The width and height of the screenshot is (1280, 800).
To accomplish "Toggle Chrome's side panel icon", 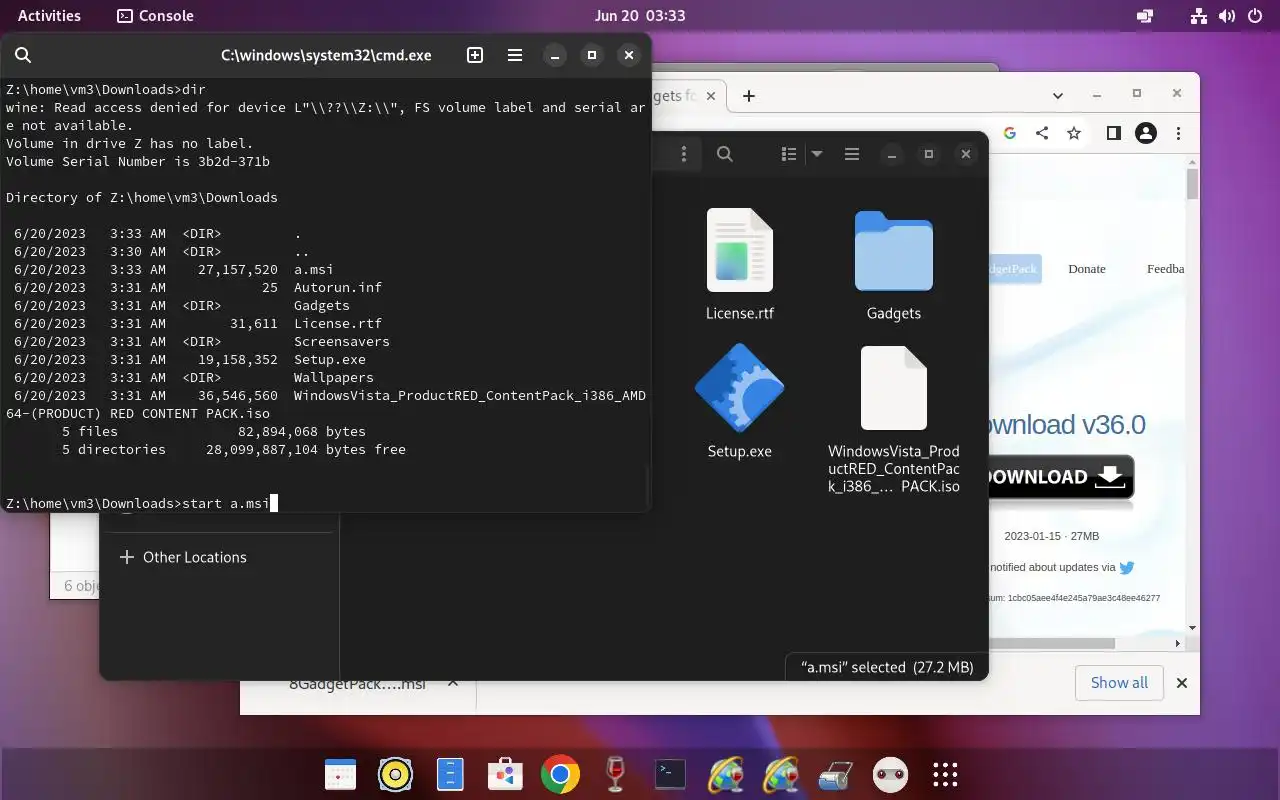I will [1113, 133].
